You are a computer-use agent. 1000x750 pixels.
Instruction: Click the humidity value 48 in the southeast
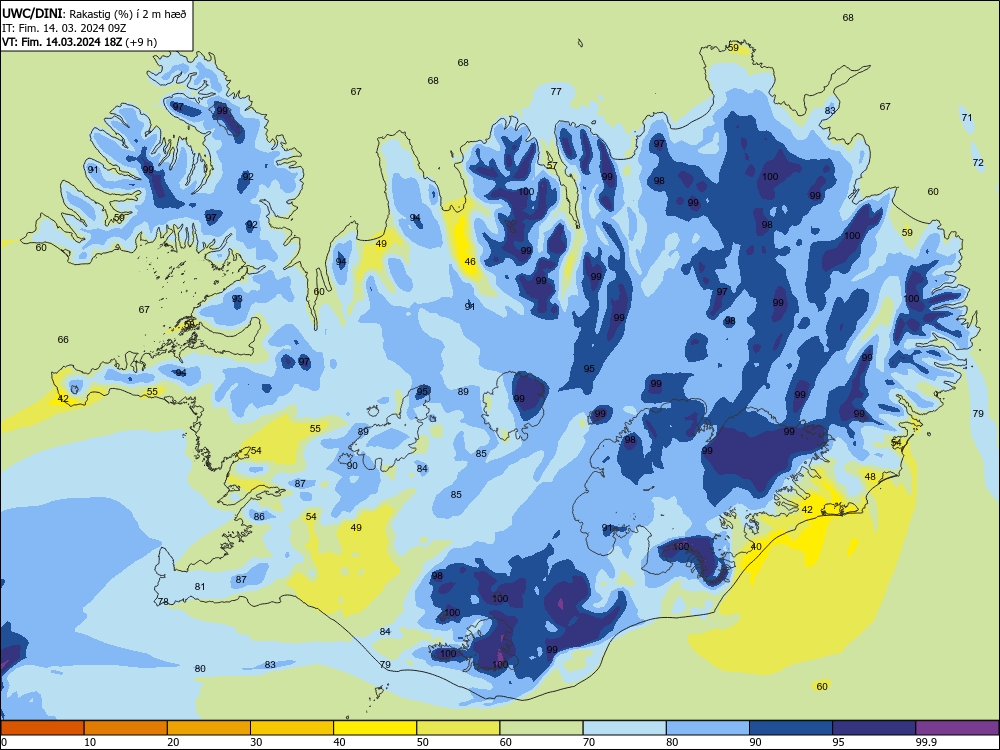870,476
